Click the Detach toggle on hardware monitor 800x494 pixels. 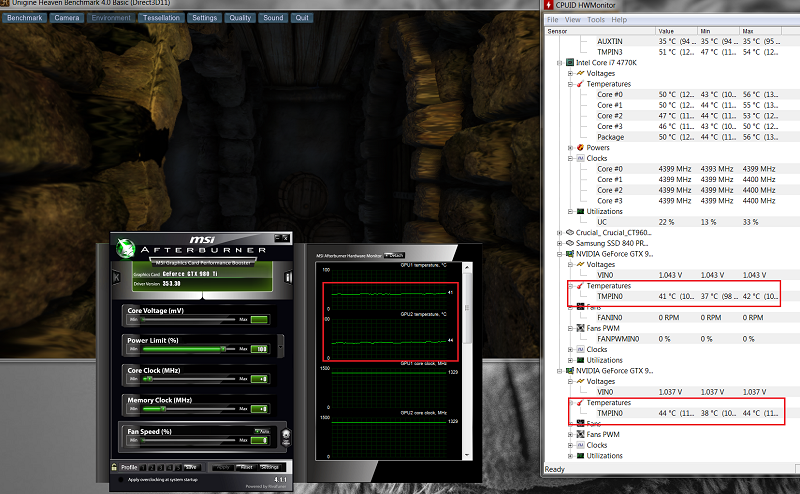click(x=394, y=255)
